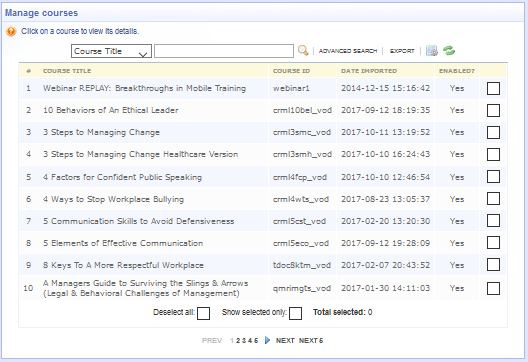Click the NEXT 5 pages link

click(311, 341)
